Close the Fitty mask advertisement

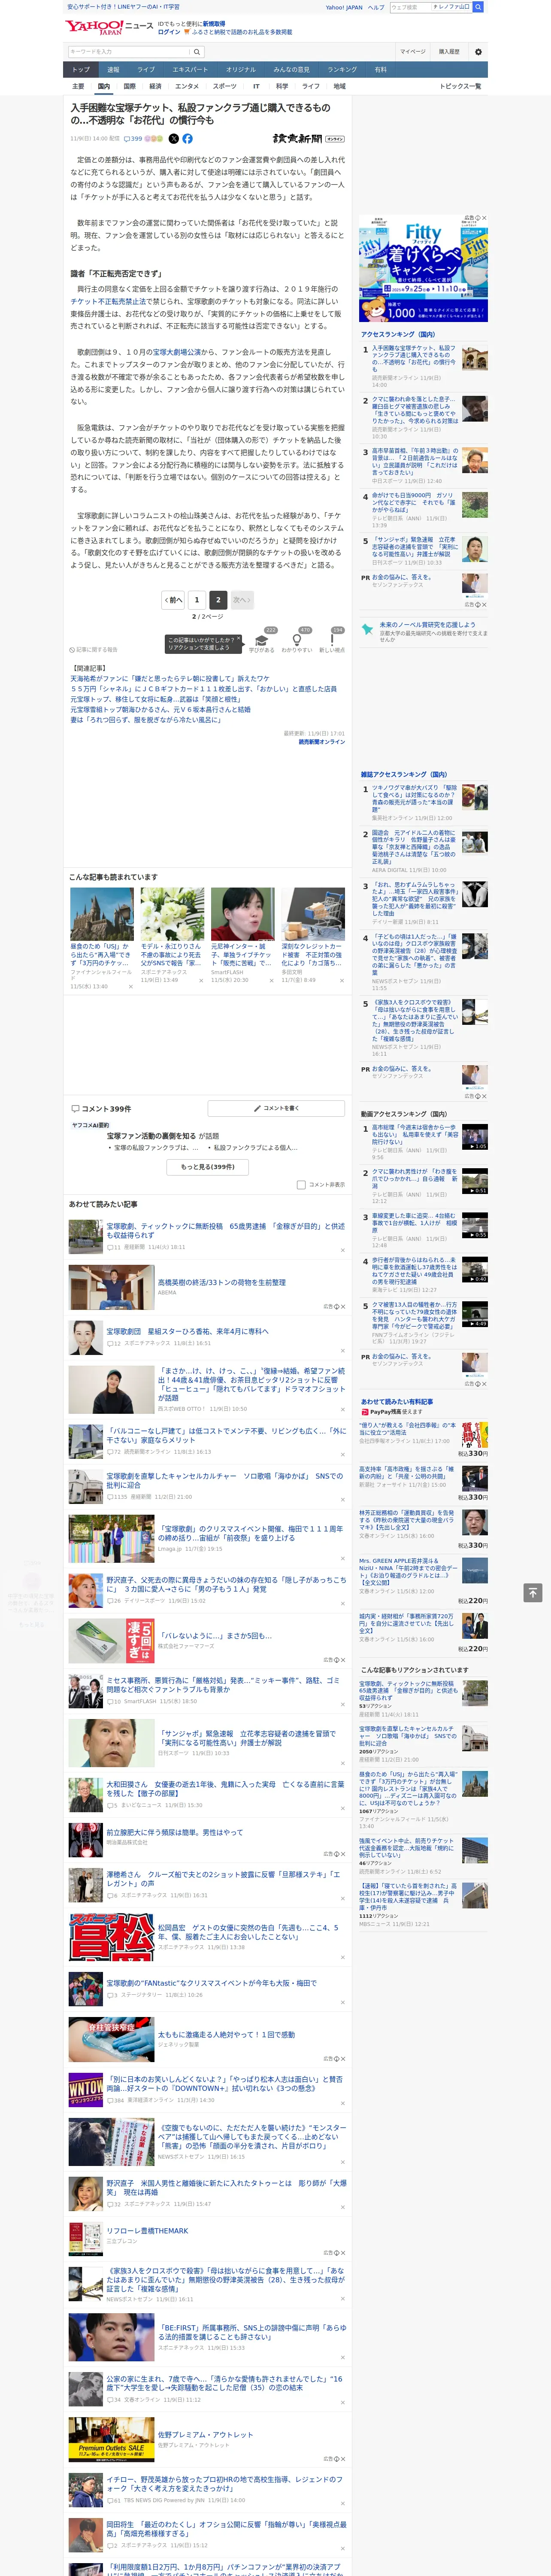coord(484,218)
